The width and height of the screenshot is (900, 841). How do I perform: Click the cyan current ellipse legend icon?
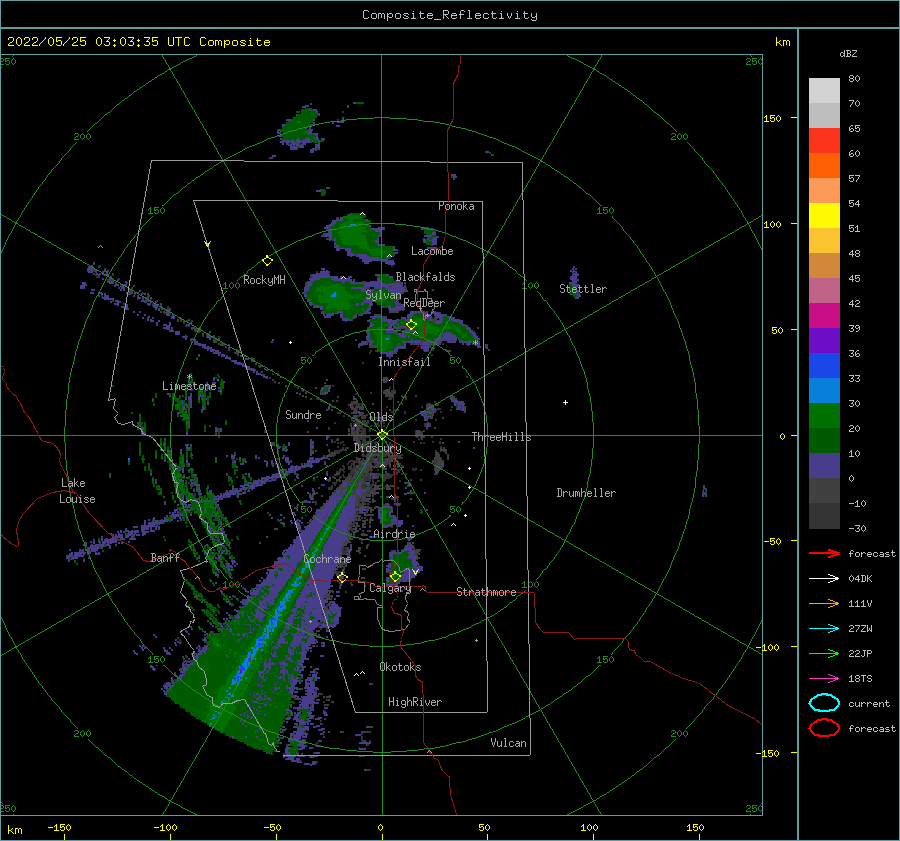tap(824, 703)
